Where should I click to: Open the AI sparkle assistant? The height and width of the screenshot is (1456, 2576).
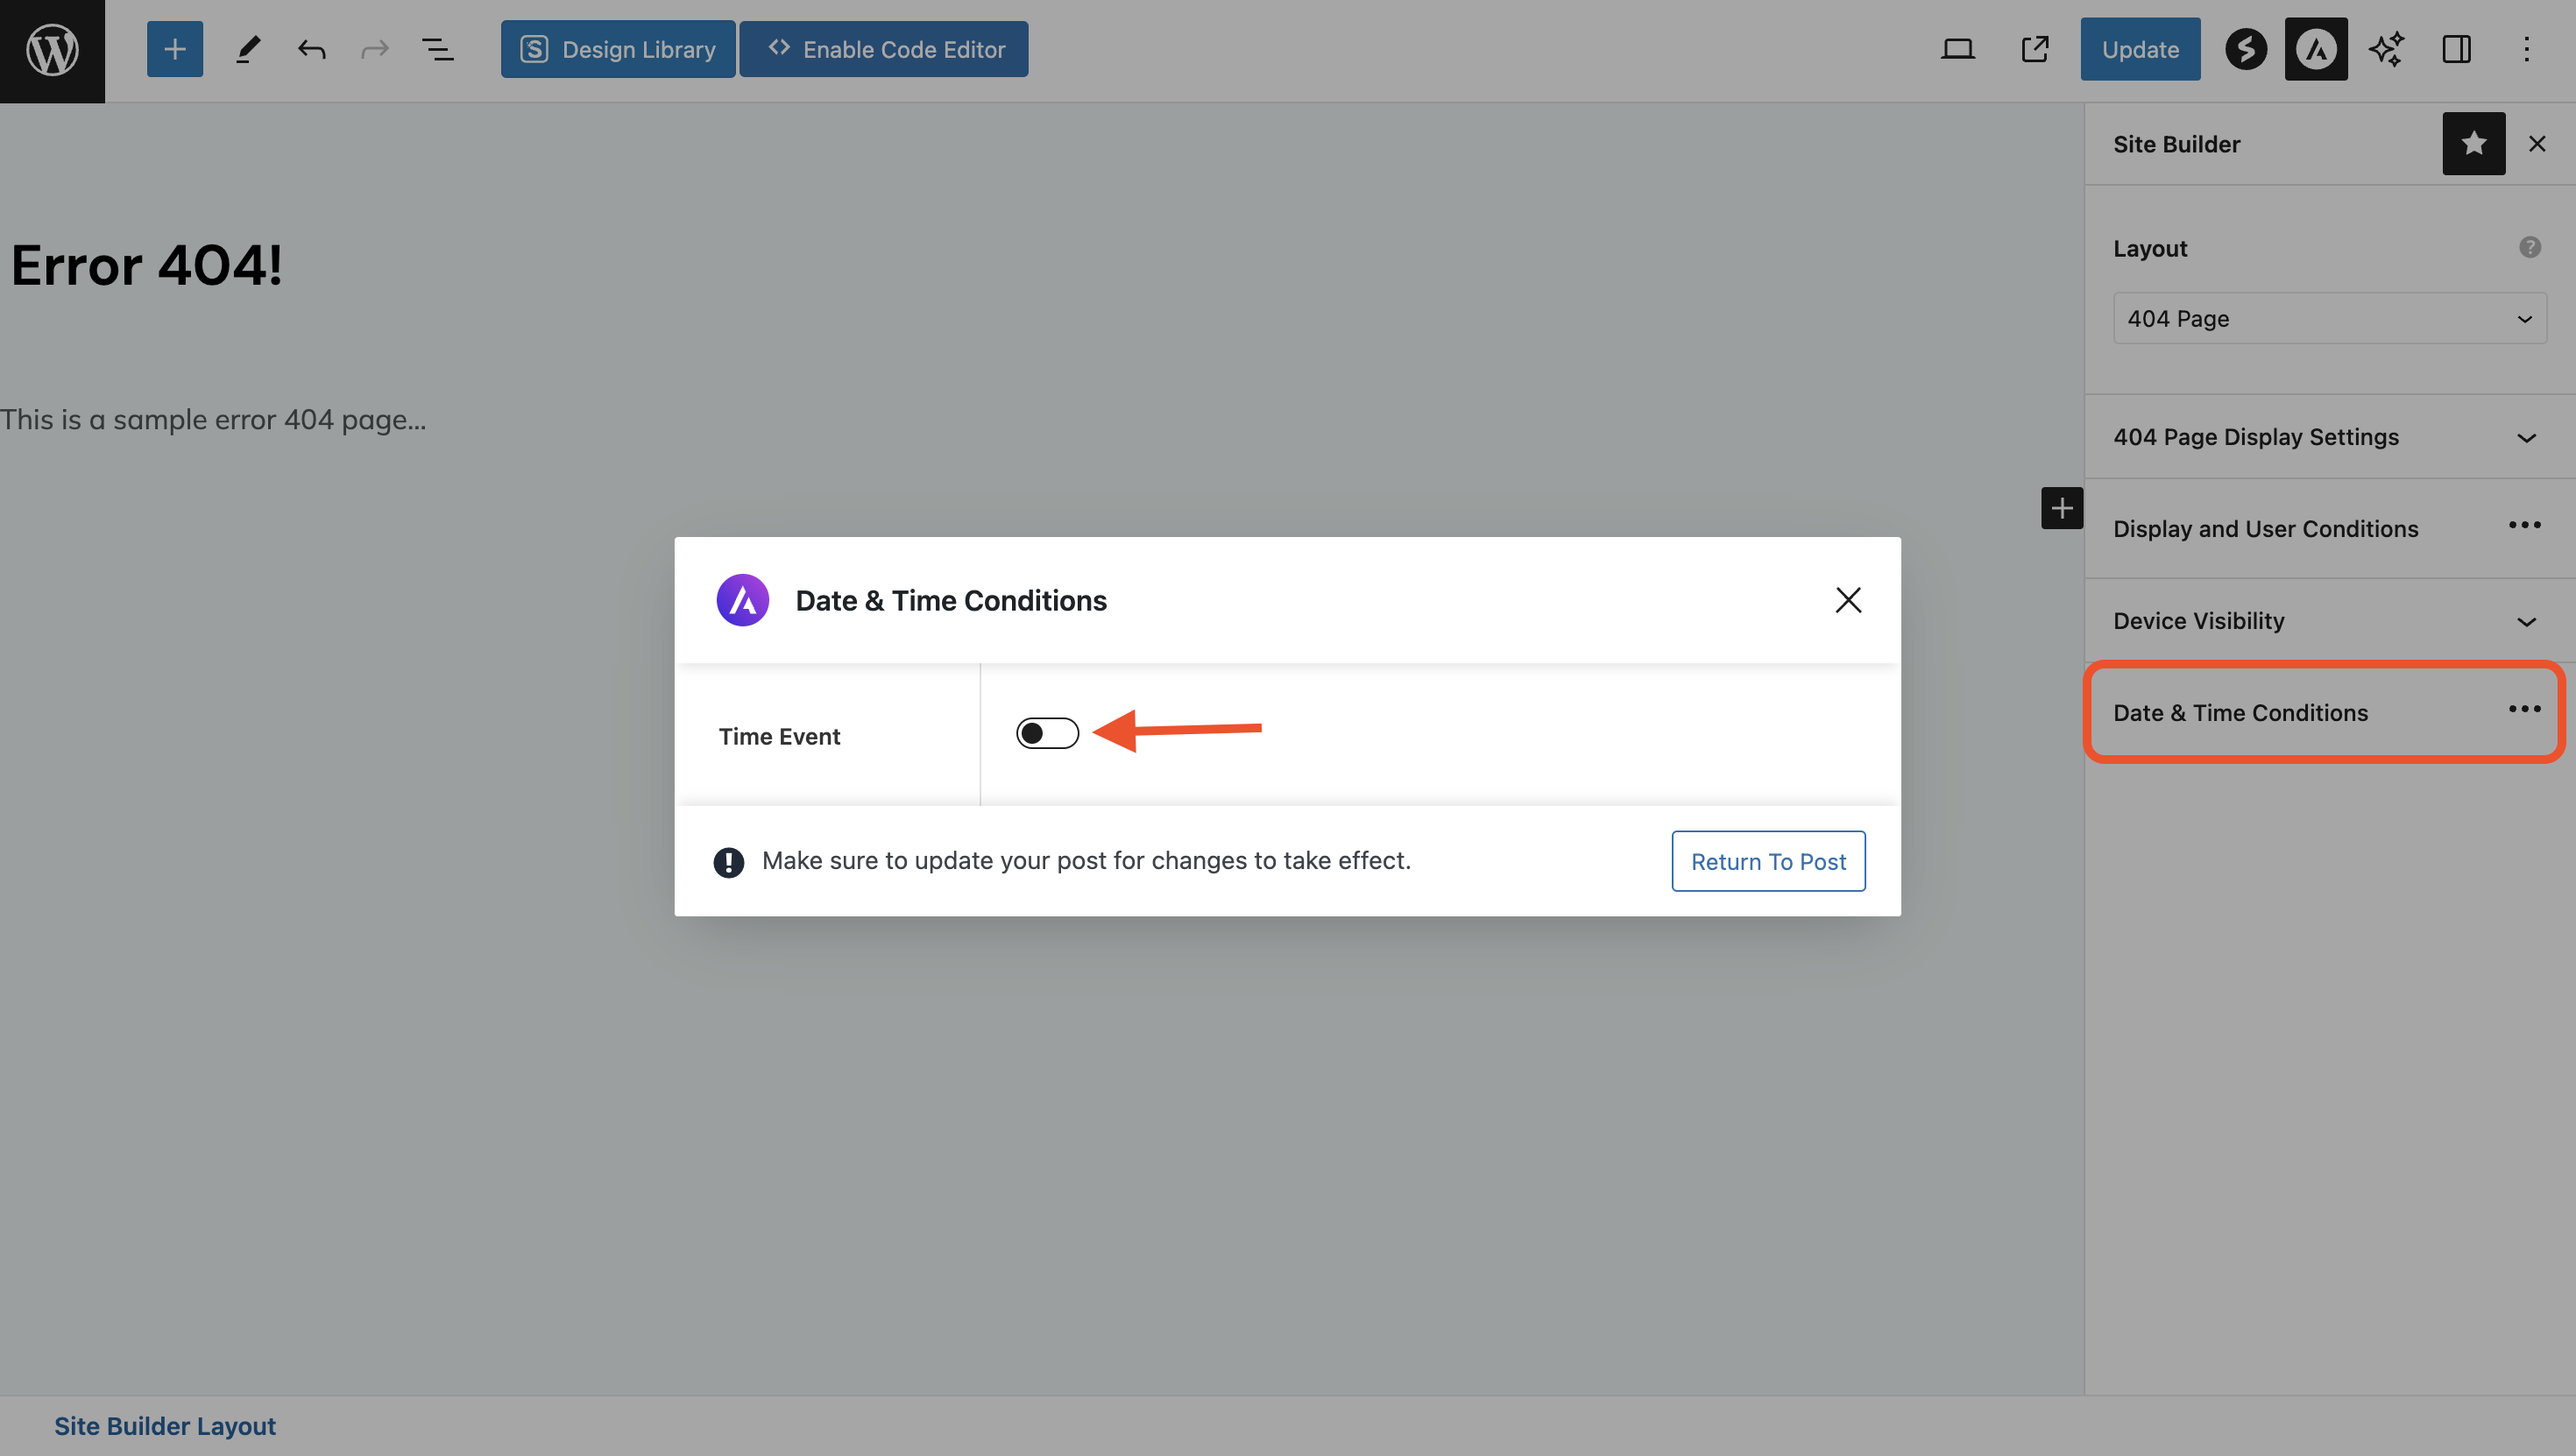[2386, 49]
